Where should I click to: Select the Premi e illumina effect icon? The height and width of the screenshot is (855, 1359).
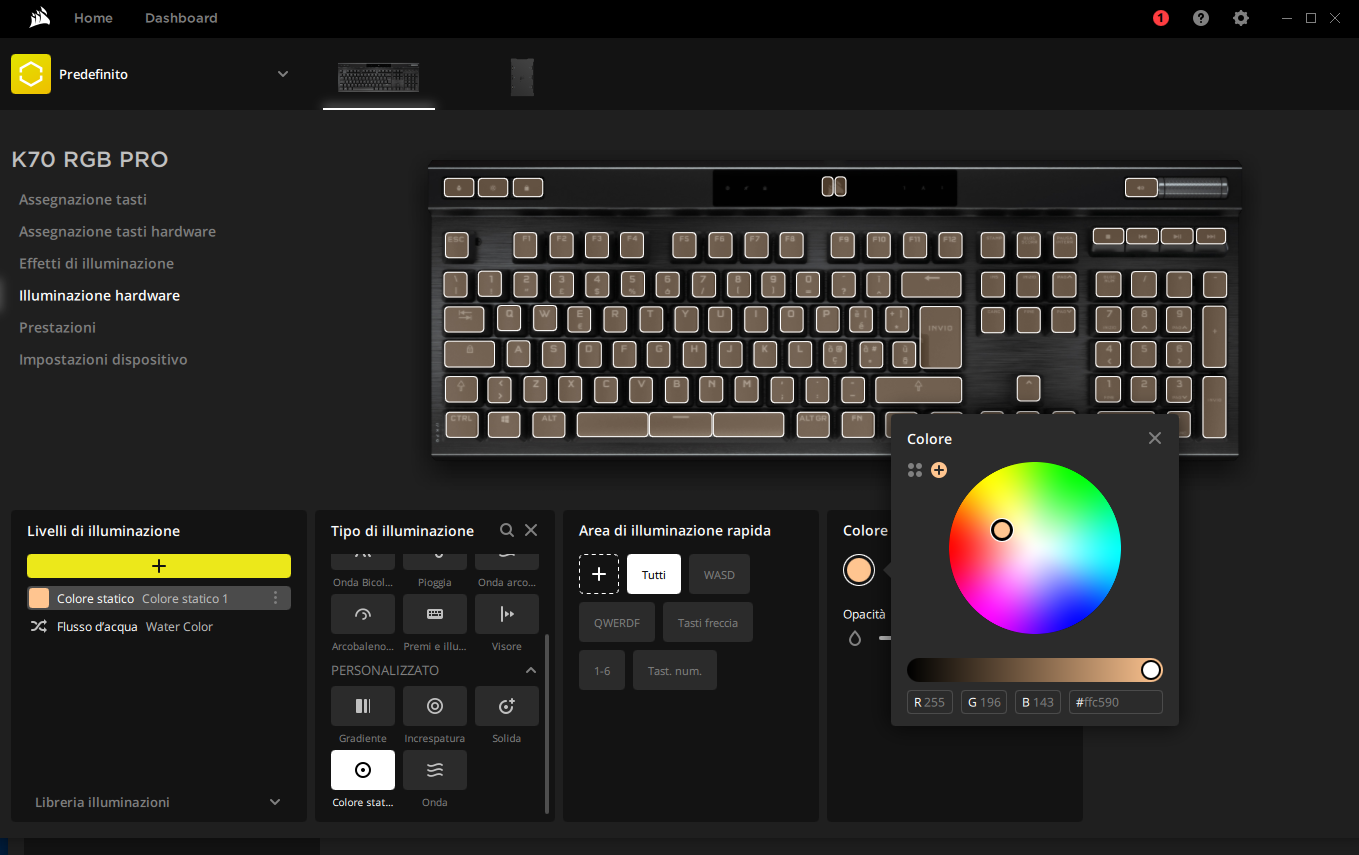coord(435,614)
